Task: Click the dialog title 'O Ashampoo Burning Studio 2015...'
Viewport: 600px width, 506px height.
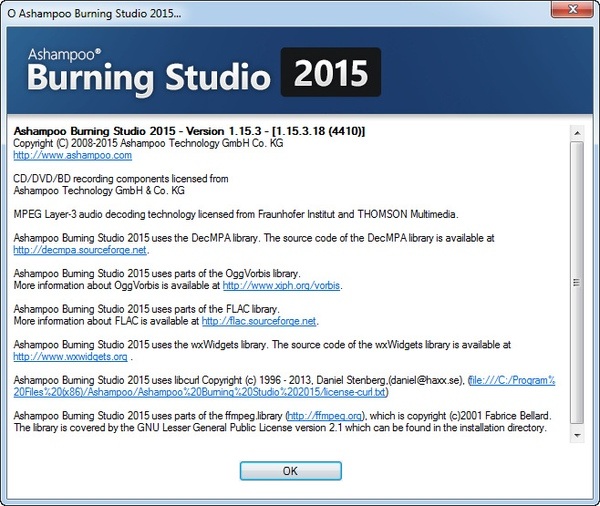Action: pyautogui.click(x=94, y=13)
